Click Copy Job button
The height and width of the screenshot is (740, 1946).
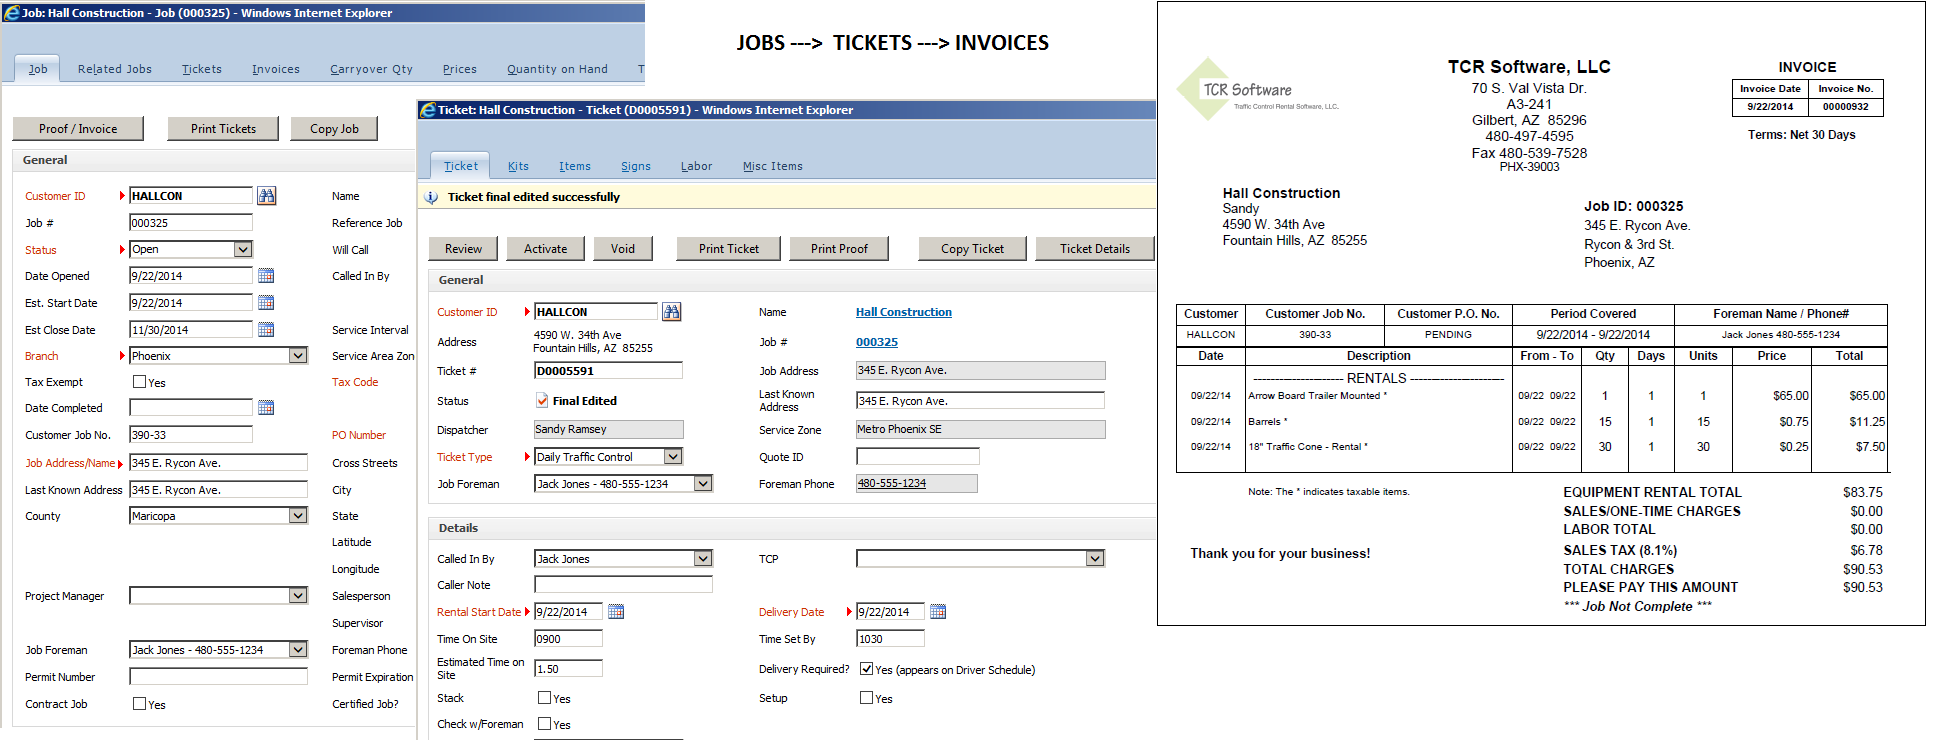pos(334,128)
